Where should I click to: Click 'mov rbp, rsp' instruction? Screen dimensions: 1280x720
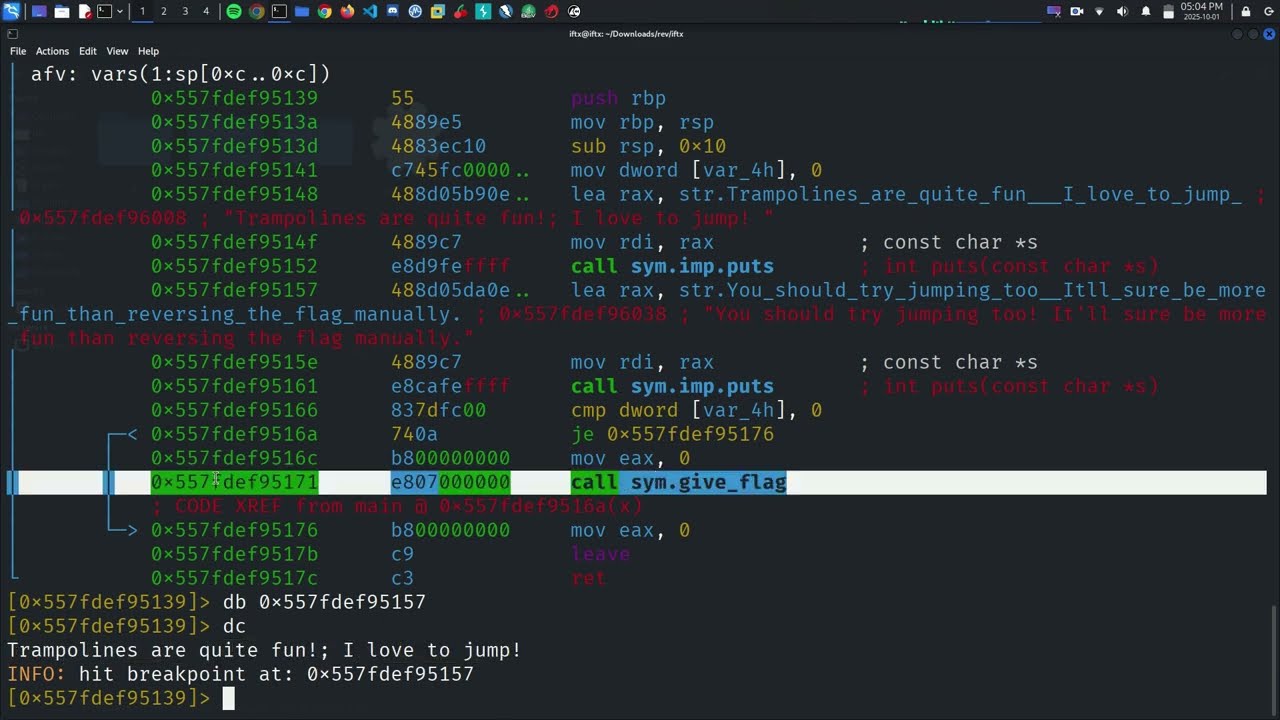pyautogui.click(x=642, y=123)
